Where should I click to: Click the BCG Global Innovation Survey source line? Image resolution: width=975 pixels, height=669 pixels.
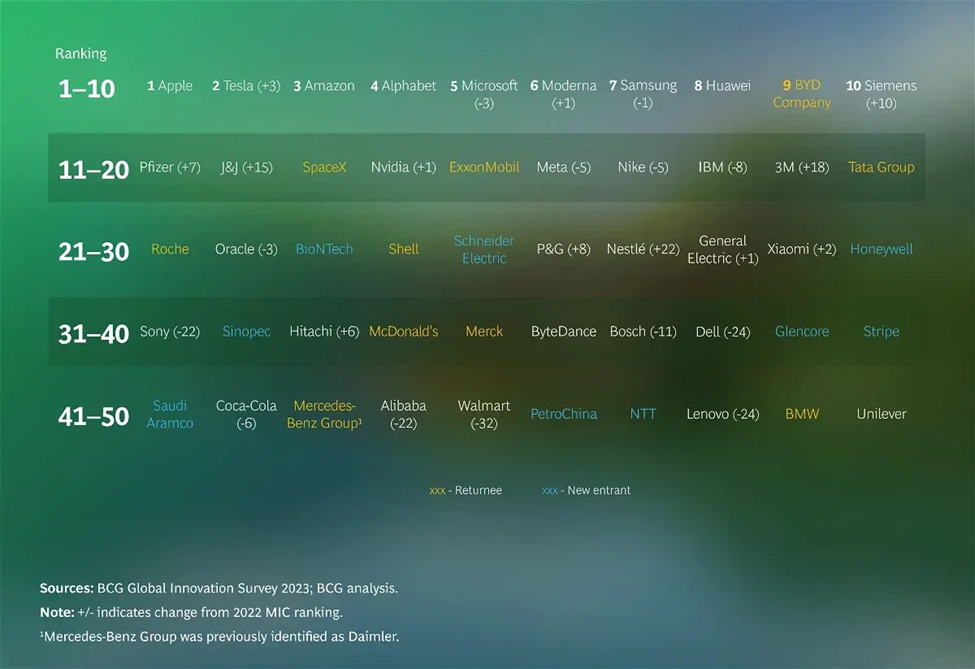[x=218, y=588]
